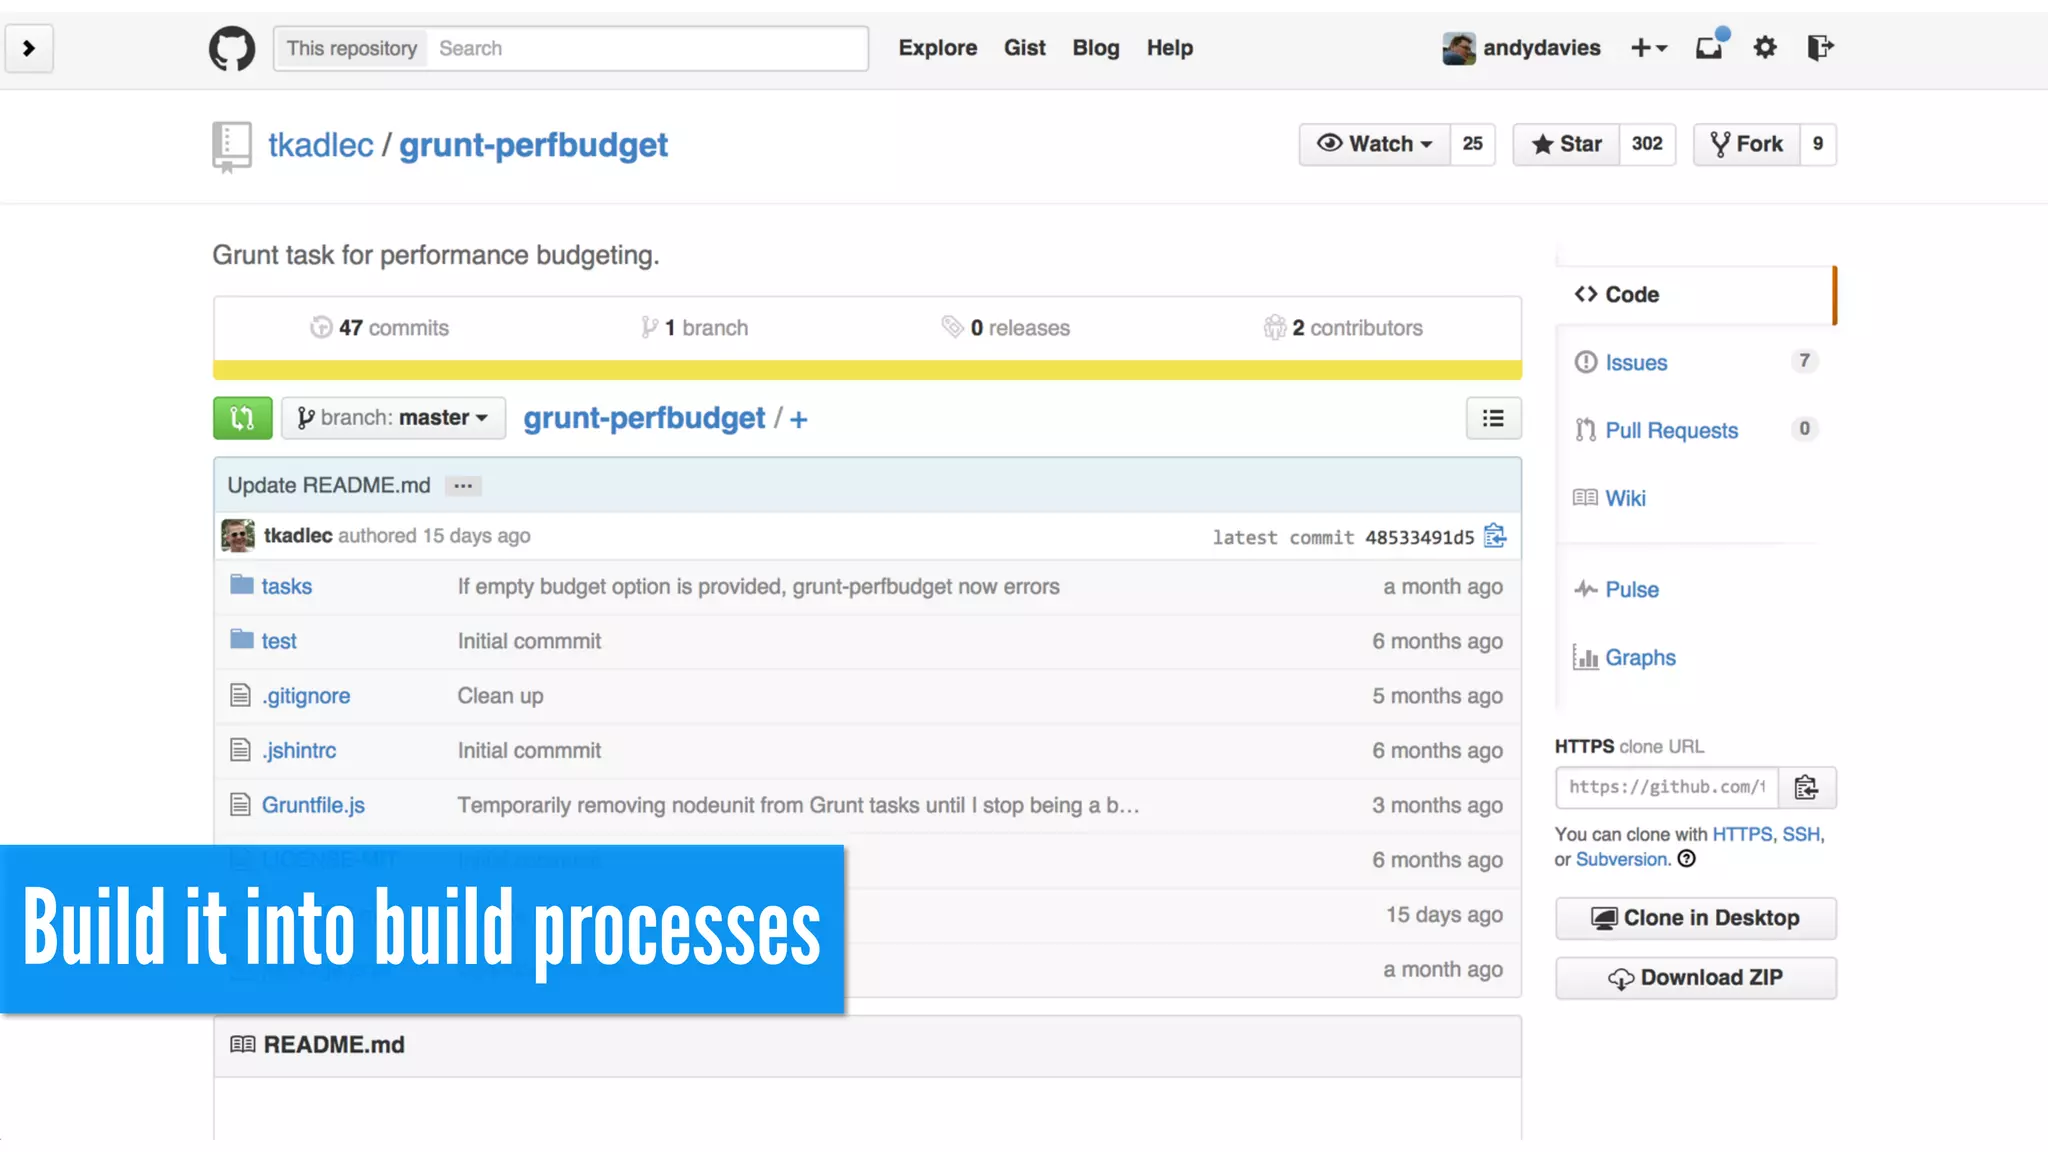Screen dimensions: 2048x1152
Task: Open latest commit 48533491d5
Action: click(x=1419, y=537)
